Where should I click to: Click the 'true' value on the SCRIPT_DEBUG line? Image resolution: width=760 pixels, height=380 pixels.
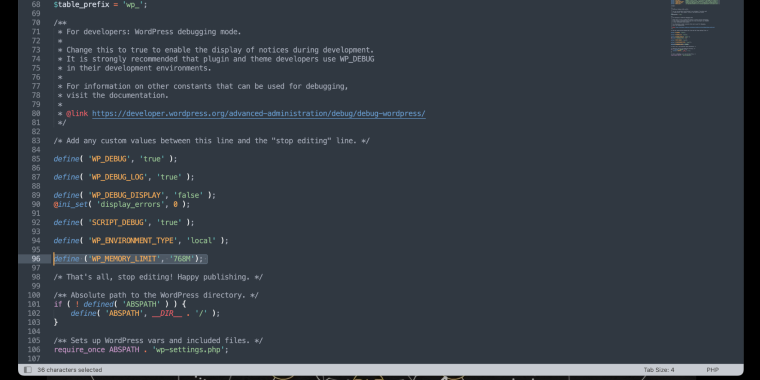[169, 222]
